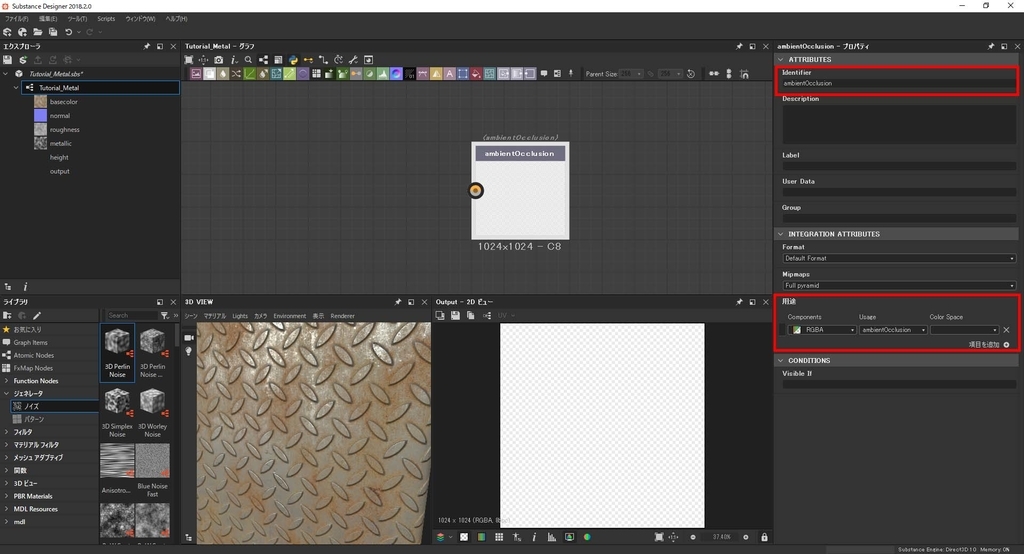
Task: Click the camera snapshot icon in graph toolbar
Action: click(x=218, y=60)
